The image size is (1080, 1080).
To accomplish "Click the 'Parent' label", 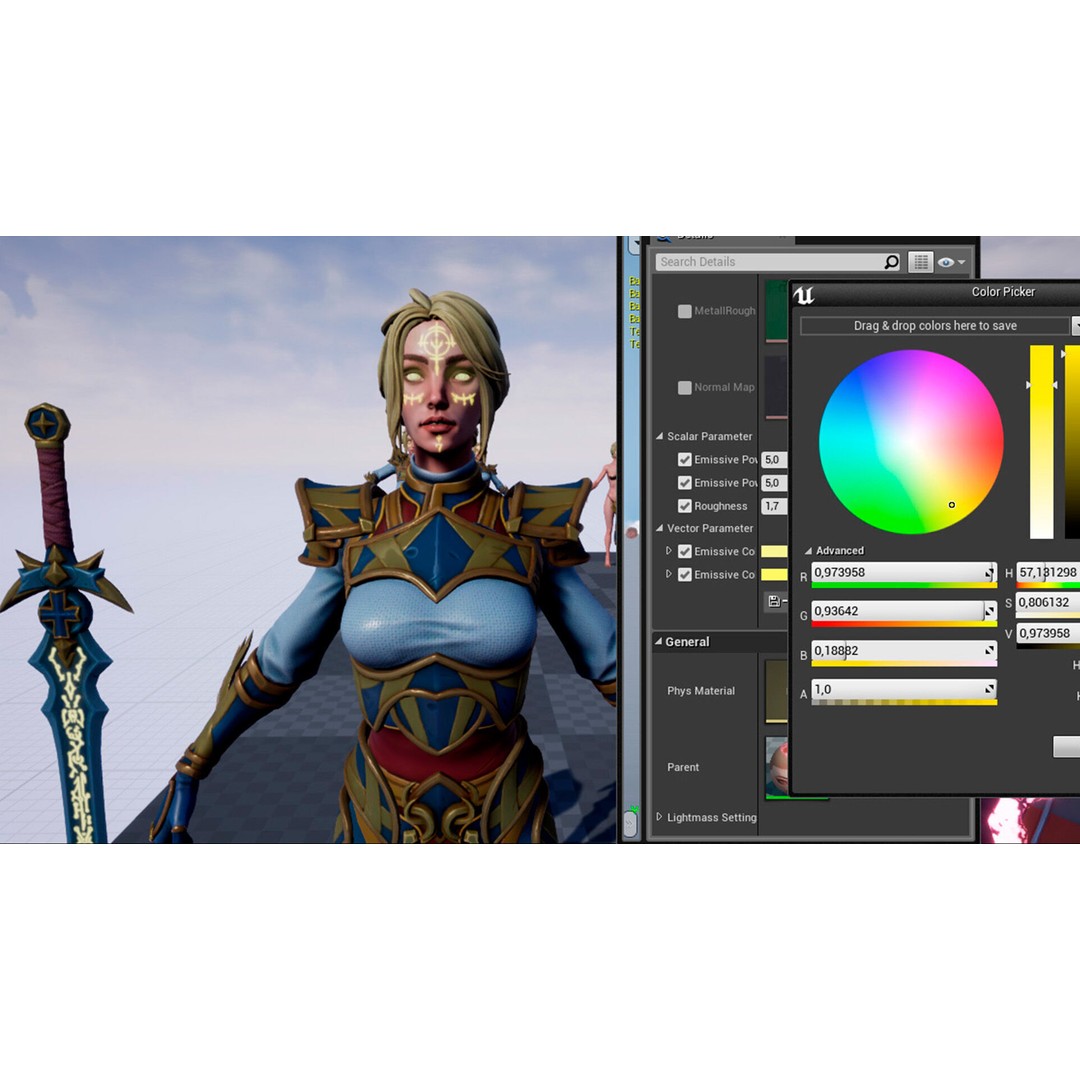I will [x=683, y=767].
